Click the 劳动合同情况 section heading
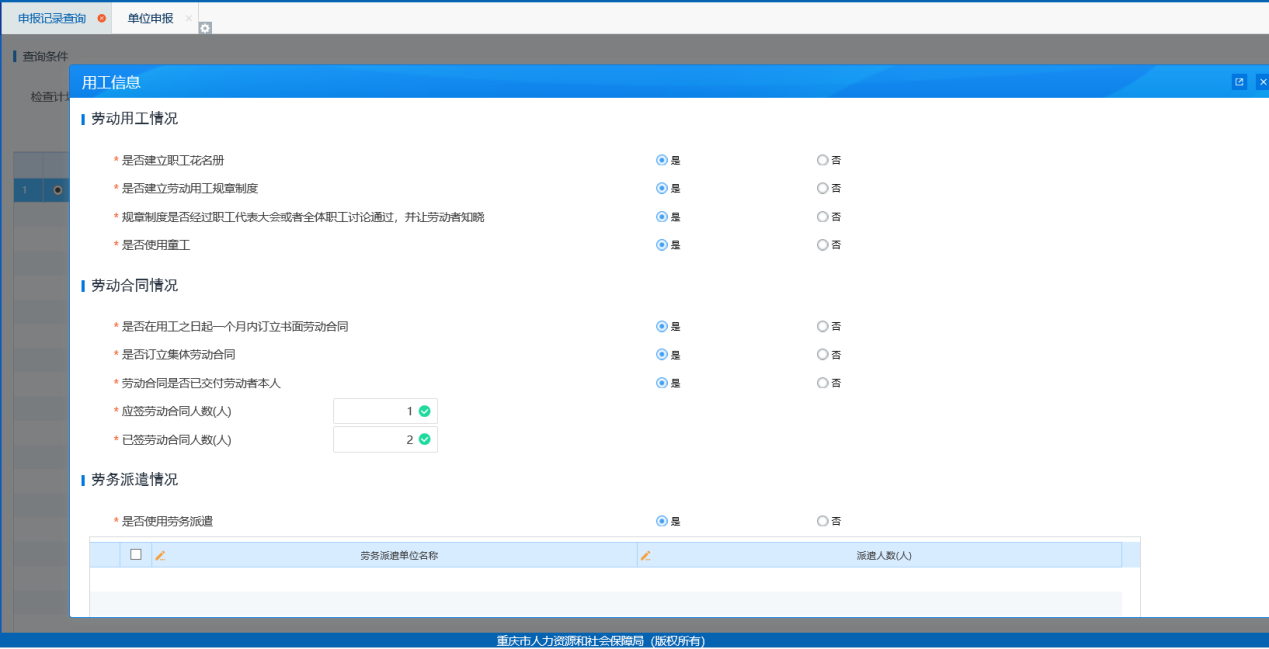Image resolution: width=1269 pixels, height=649 pixels. 134,285
